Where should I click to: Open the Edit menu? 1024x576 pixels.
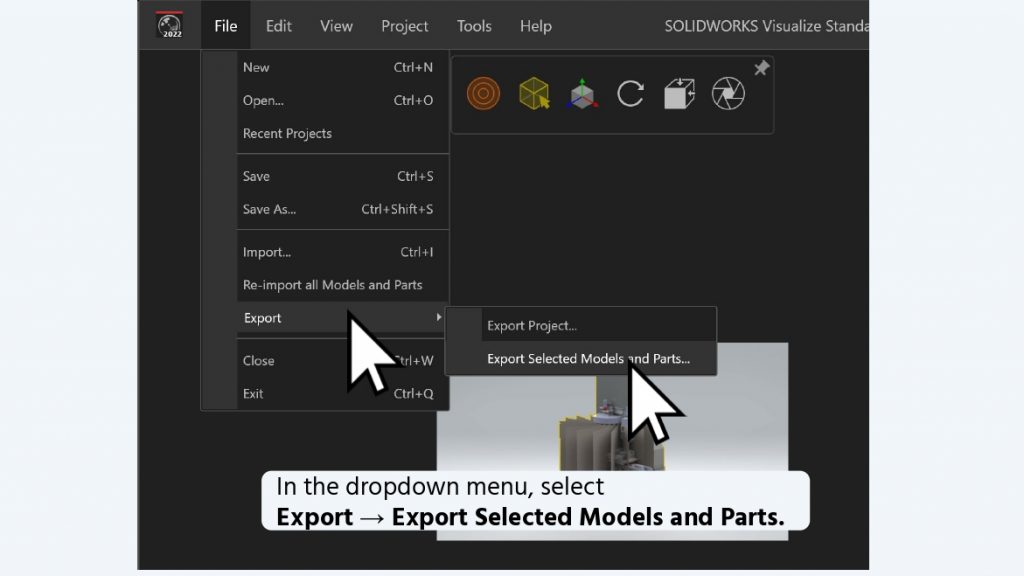(x=278, y=26)
